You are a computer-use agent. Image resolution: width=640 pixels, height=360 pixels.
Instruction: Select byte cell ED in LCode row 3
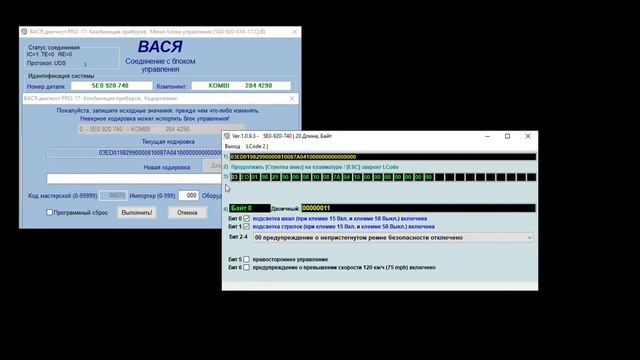245,177
